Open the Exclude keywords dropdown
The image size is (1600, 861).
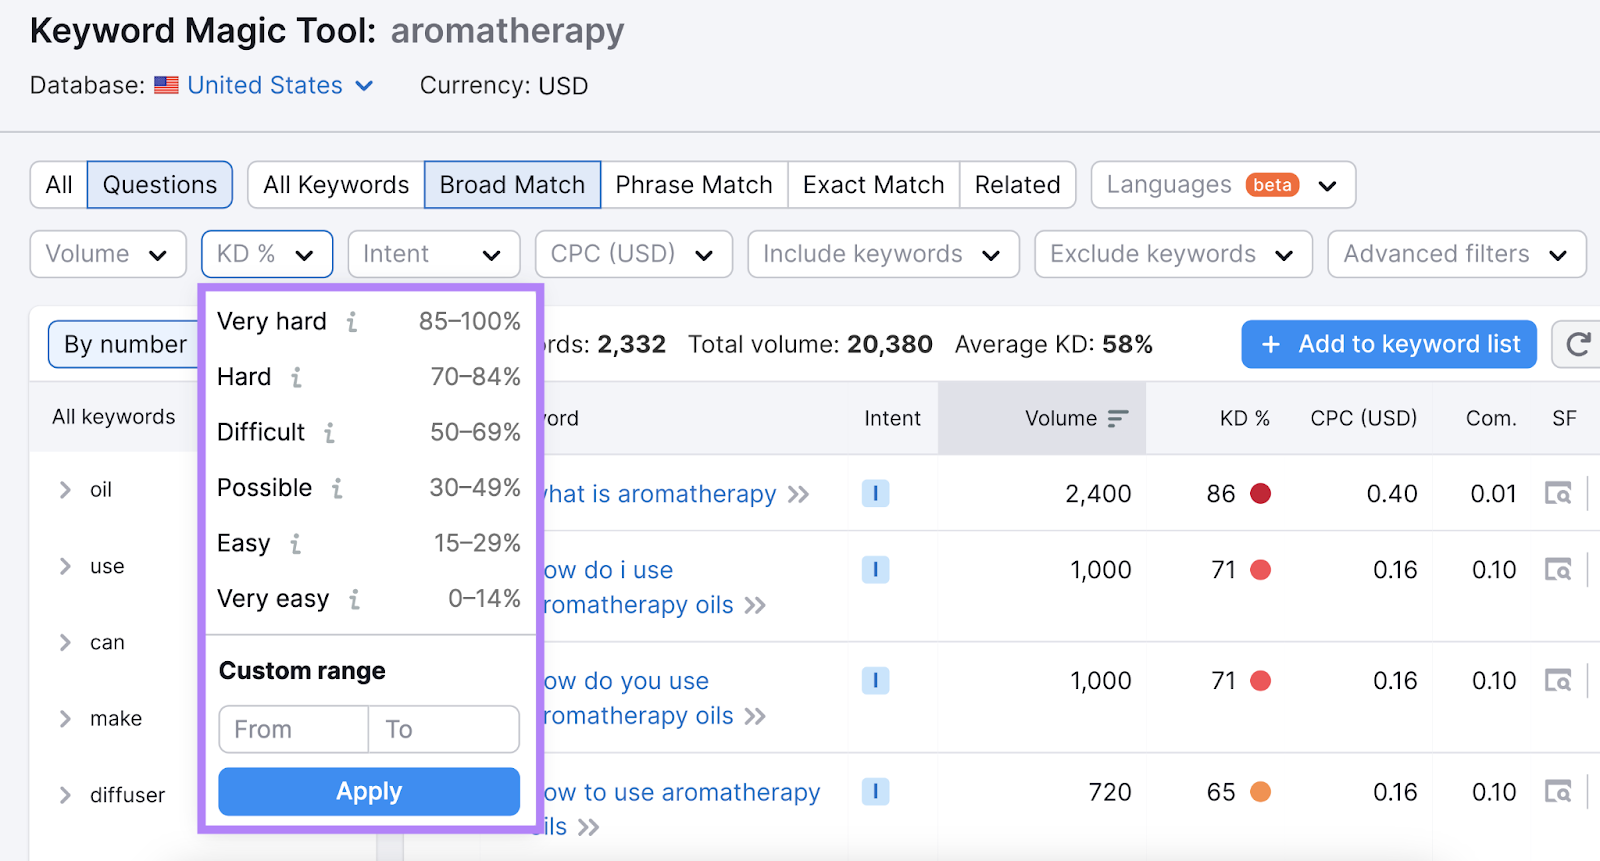tap(1173, 254)
